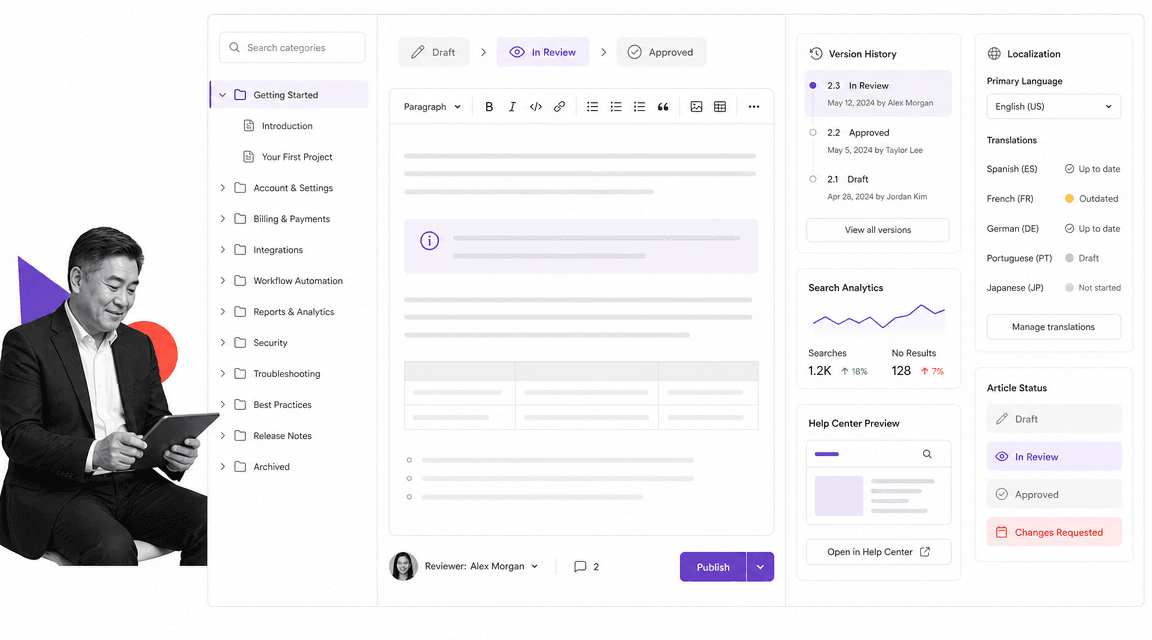Select version 2.3 In Review radio marker
The image size is (1152, 640).
pyautogui.click(x=813, y=85)
